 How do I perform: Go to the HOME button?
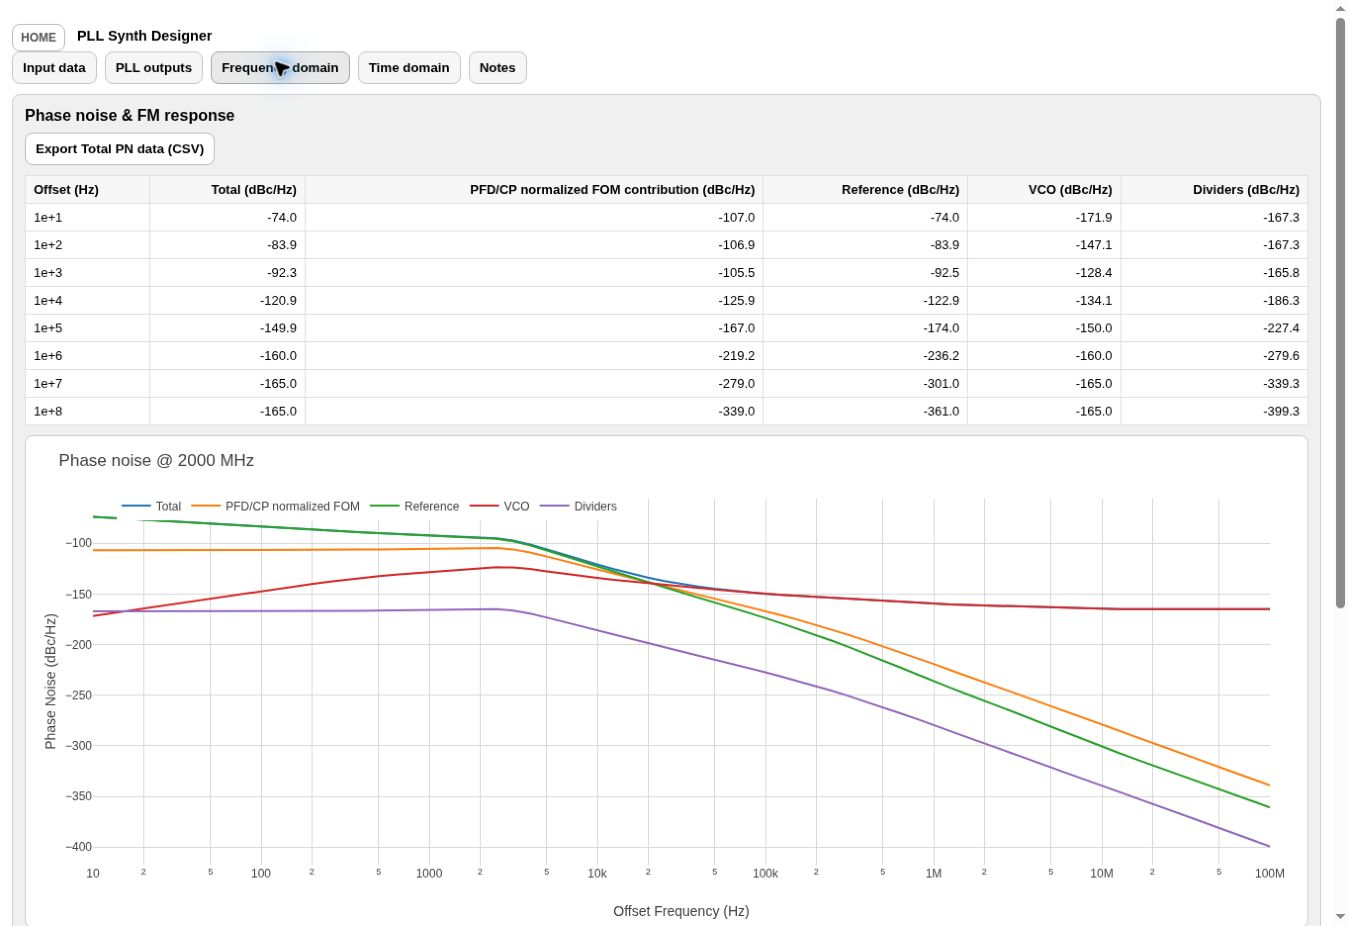tap(38, 37)
